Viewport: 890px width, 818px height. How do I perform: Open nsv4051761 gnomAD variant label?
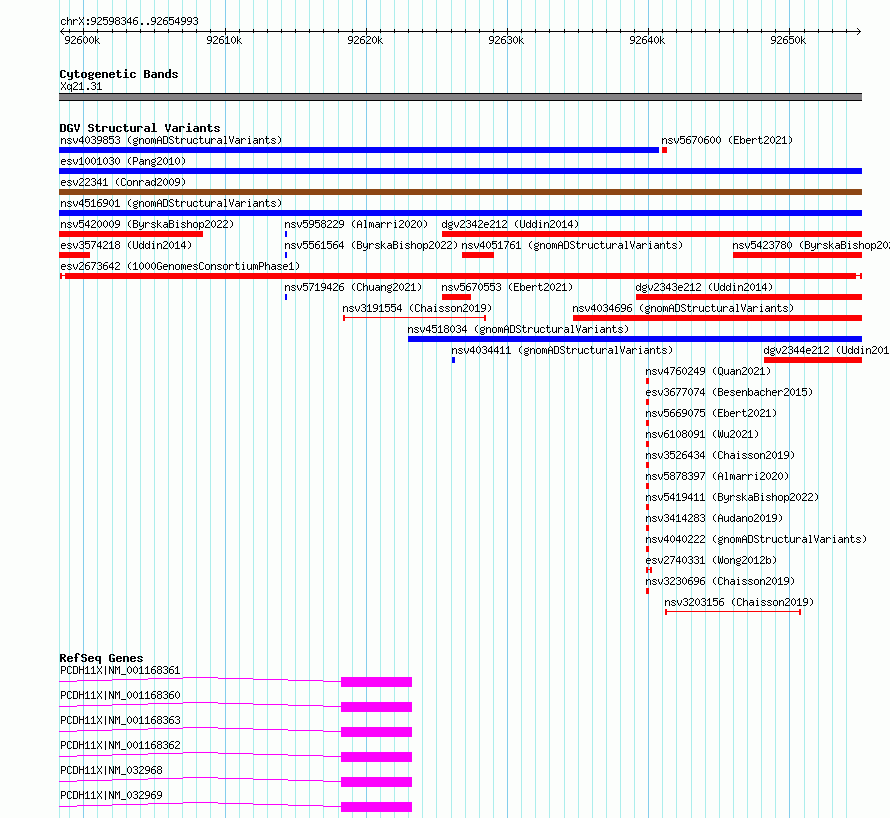pos(572,245)
